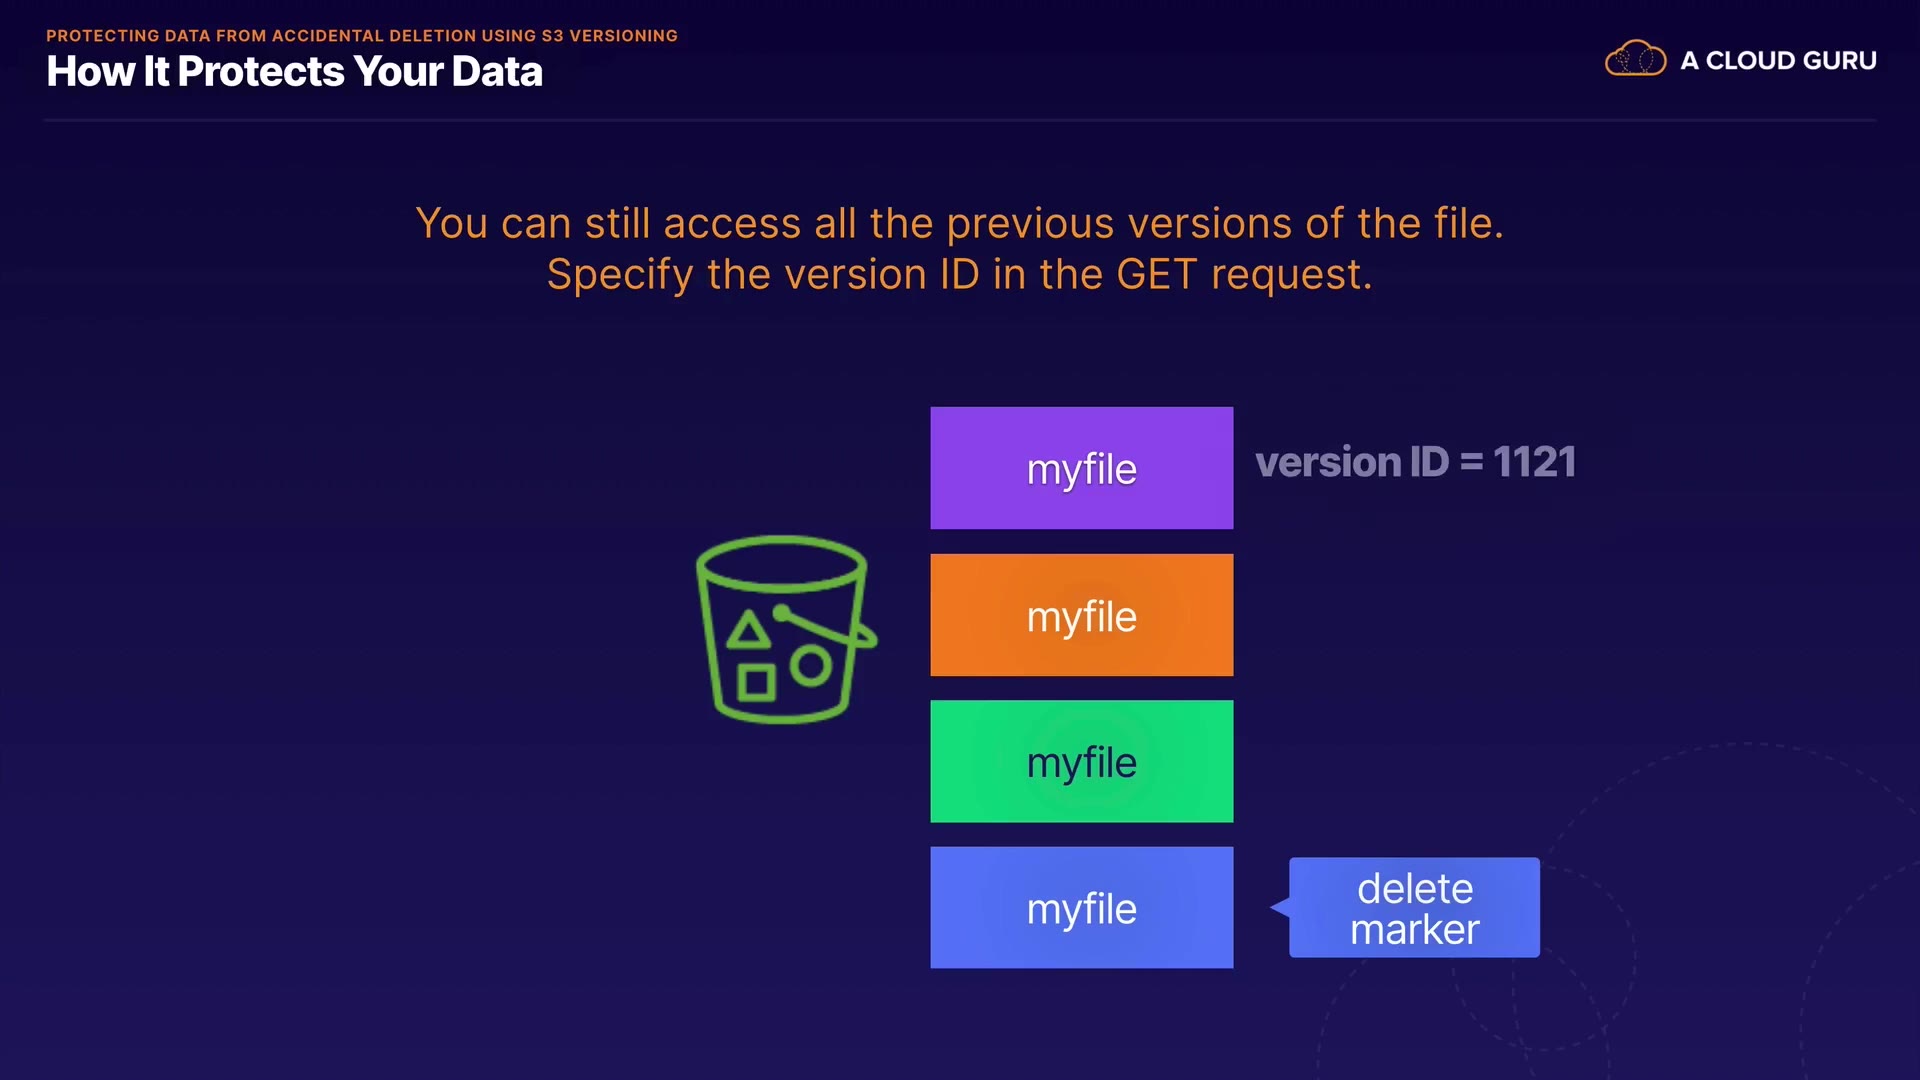
Task: Select the blue myfile version block
Action: tap(1081, 908)
